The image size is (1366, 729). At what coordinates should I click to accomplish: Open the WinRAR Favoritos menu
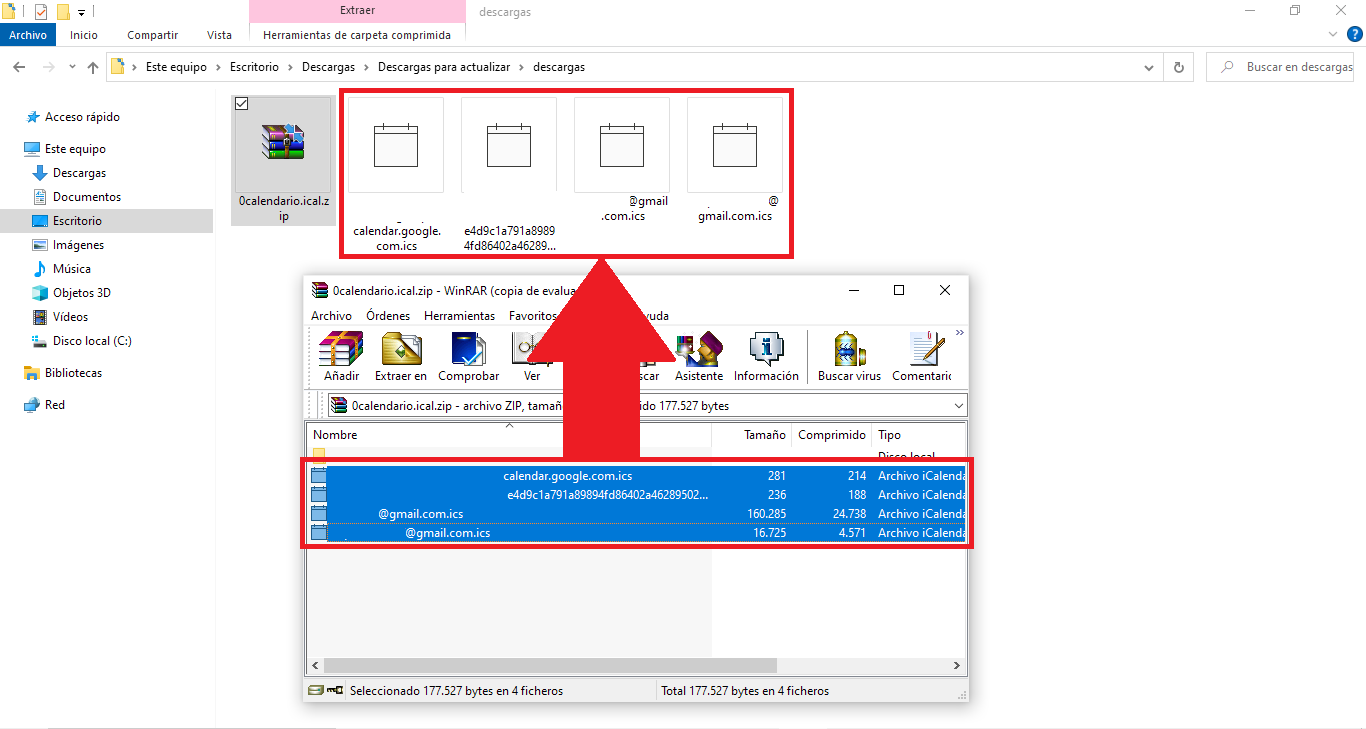click(532, 315)
